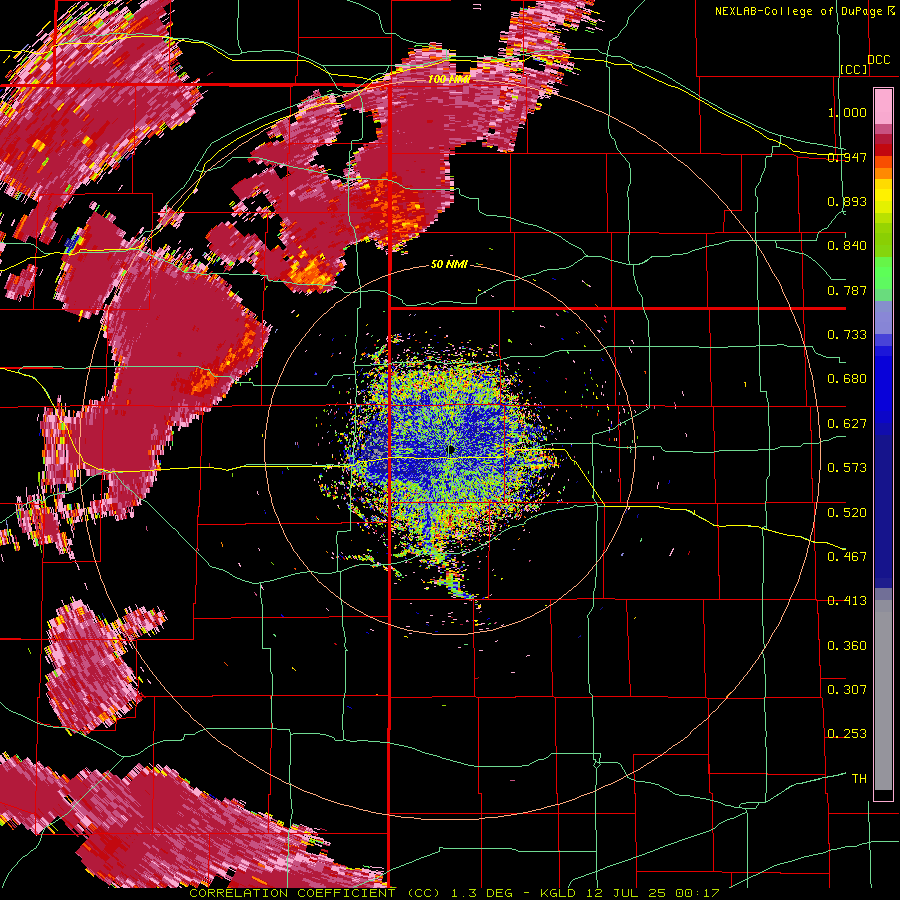The image size is (900, 900).
Task: Click the 0.680 colorbar value
Action: coord(847,379)
